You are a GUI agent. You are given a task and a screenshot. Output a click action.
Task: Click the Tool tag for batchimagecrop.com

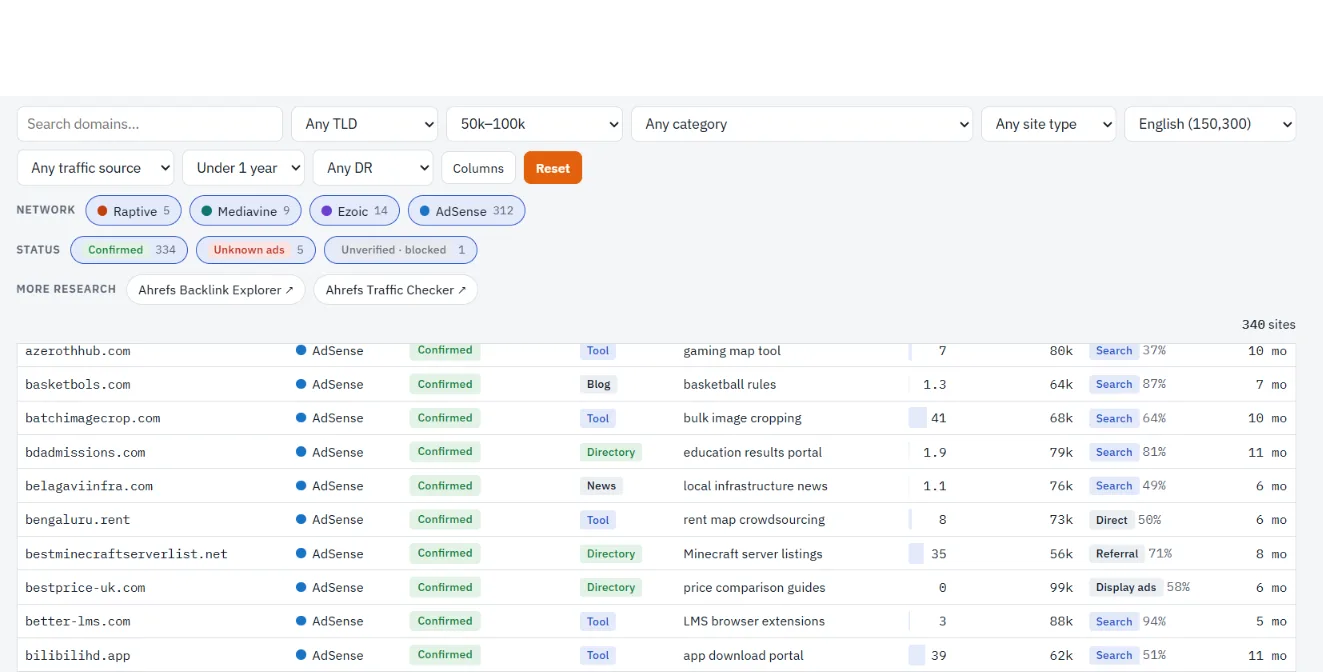[x=598, y=418]
